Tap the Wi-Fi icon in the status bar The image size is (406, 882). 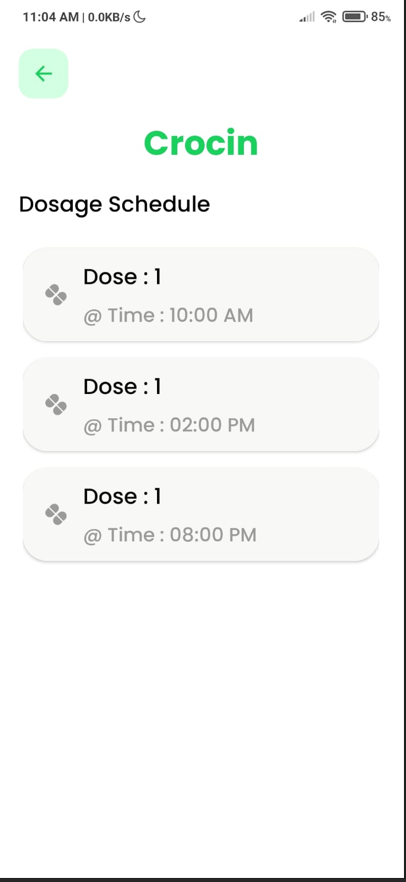328,17
